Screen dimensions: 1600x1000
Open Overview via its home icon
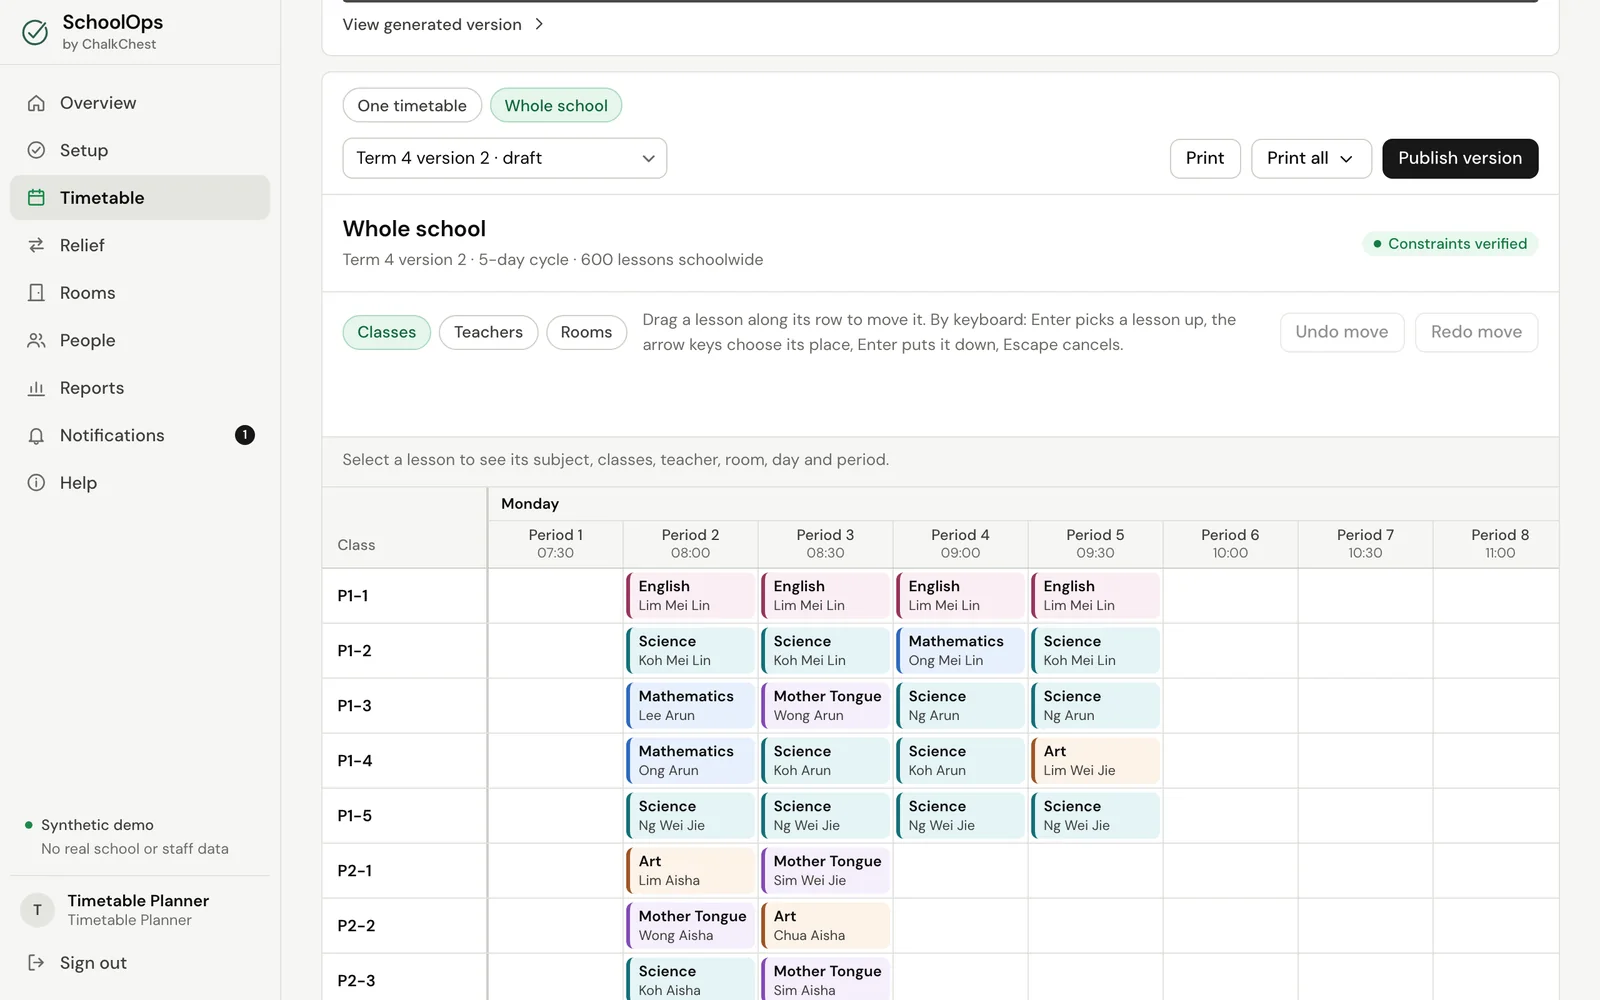(36, 103)
